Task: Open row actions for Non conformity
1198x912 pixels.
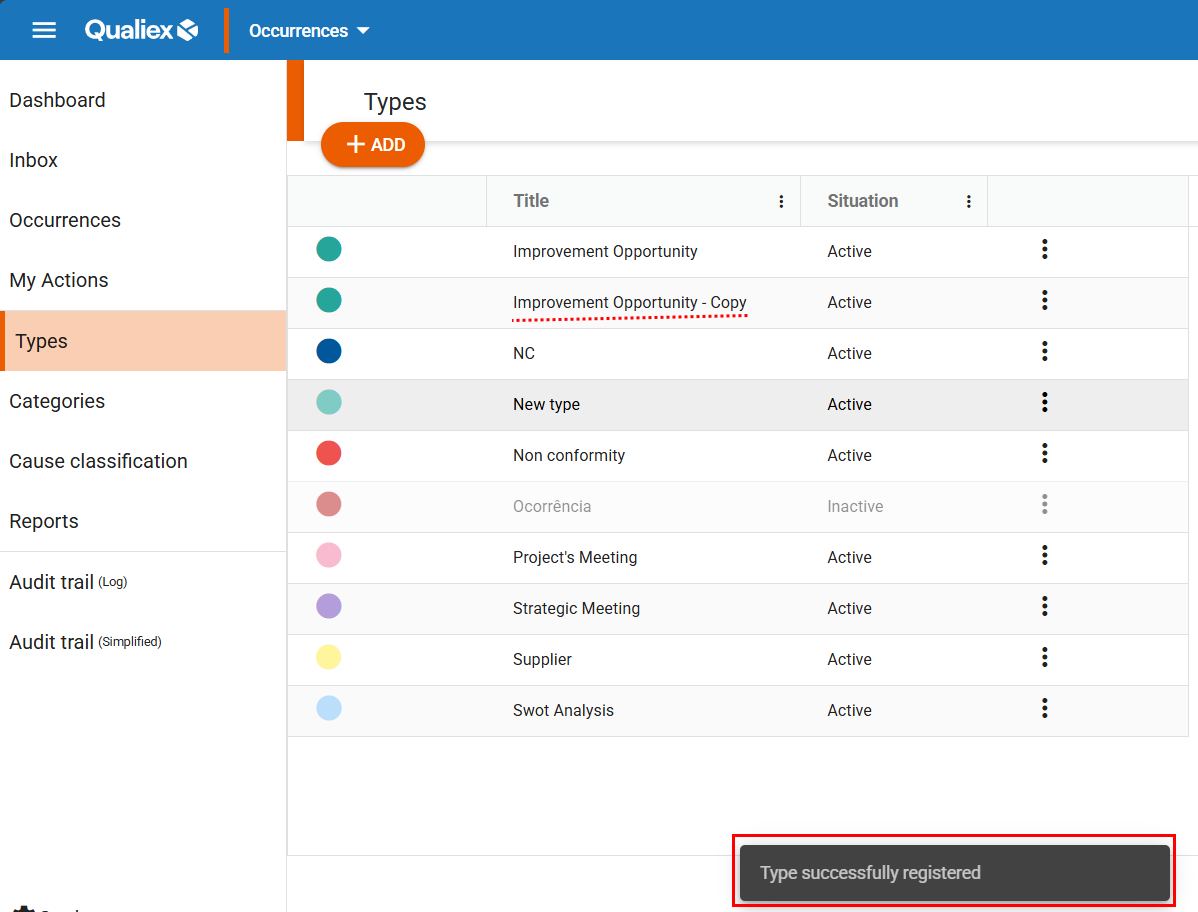Action: 1044,454
